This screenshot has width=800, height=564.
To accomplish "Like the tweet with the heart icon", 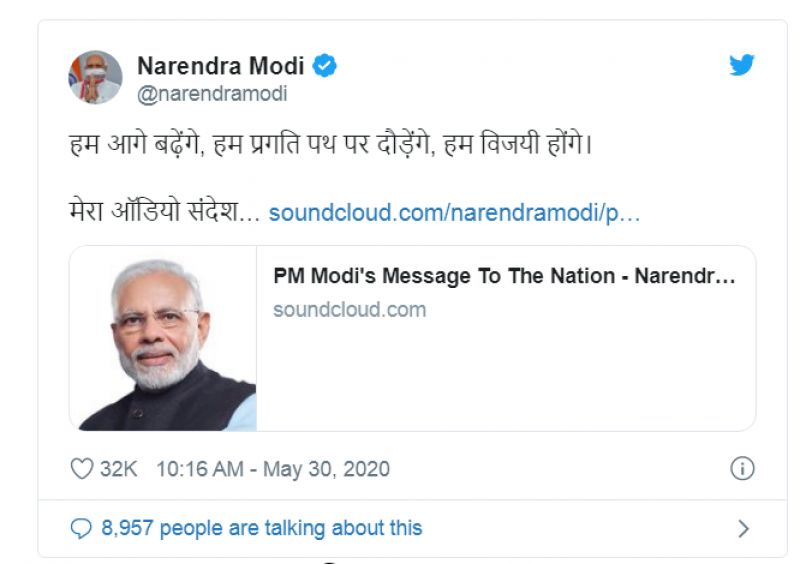I will pos(81,468).
